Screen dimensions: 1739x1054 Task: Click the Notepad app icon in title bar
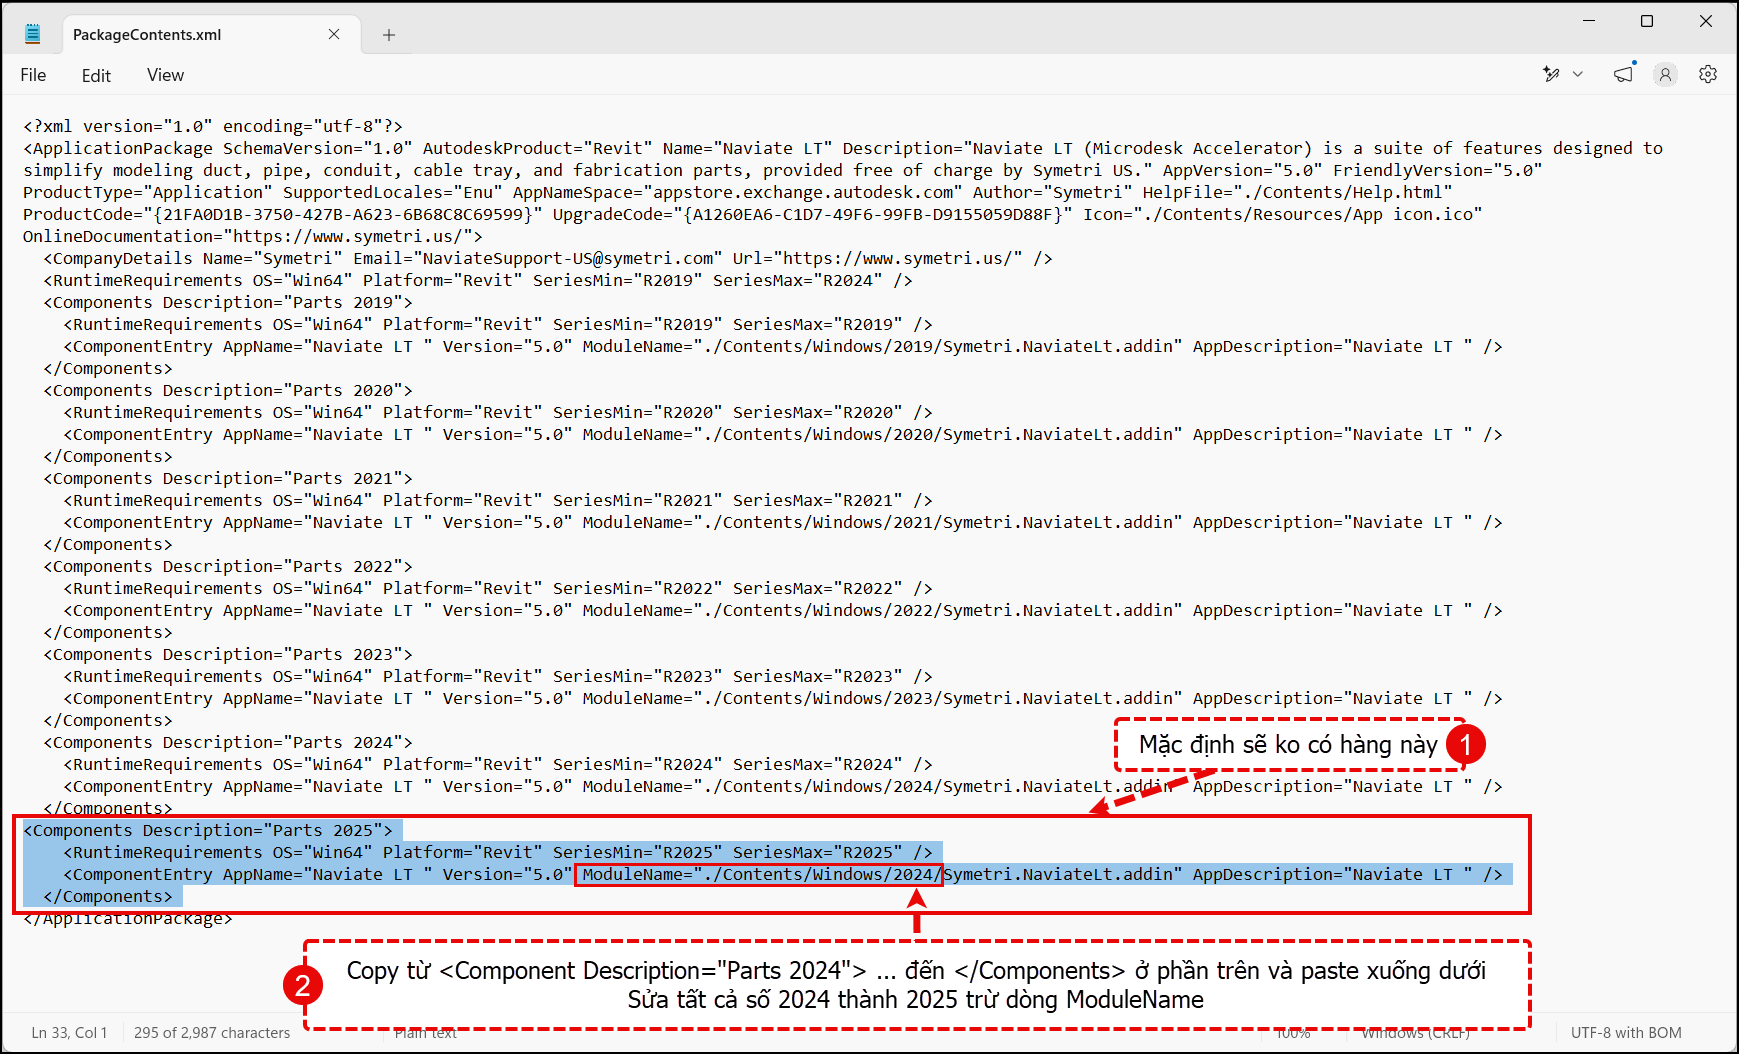(x=33, y=34)
